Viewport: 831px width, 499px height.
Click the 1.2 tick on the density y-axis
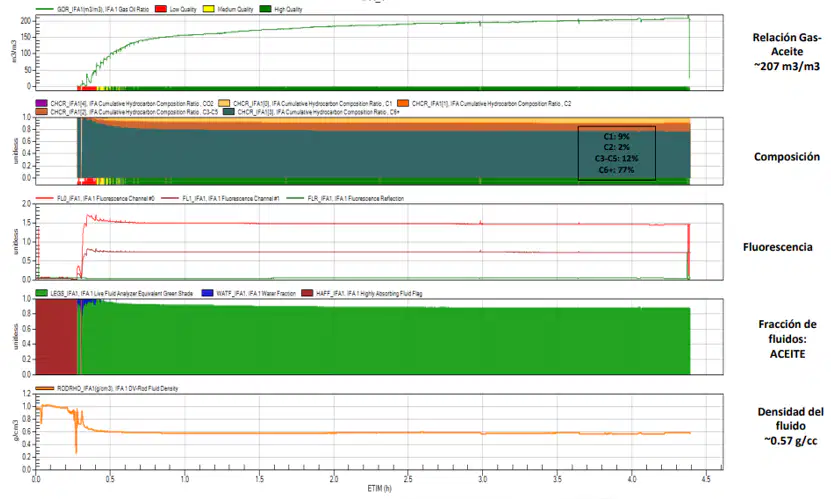tap(27, 394)
